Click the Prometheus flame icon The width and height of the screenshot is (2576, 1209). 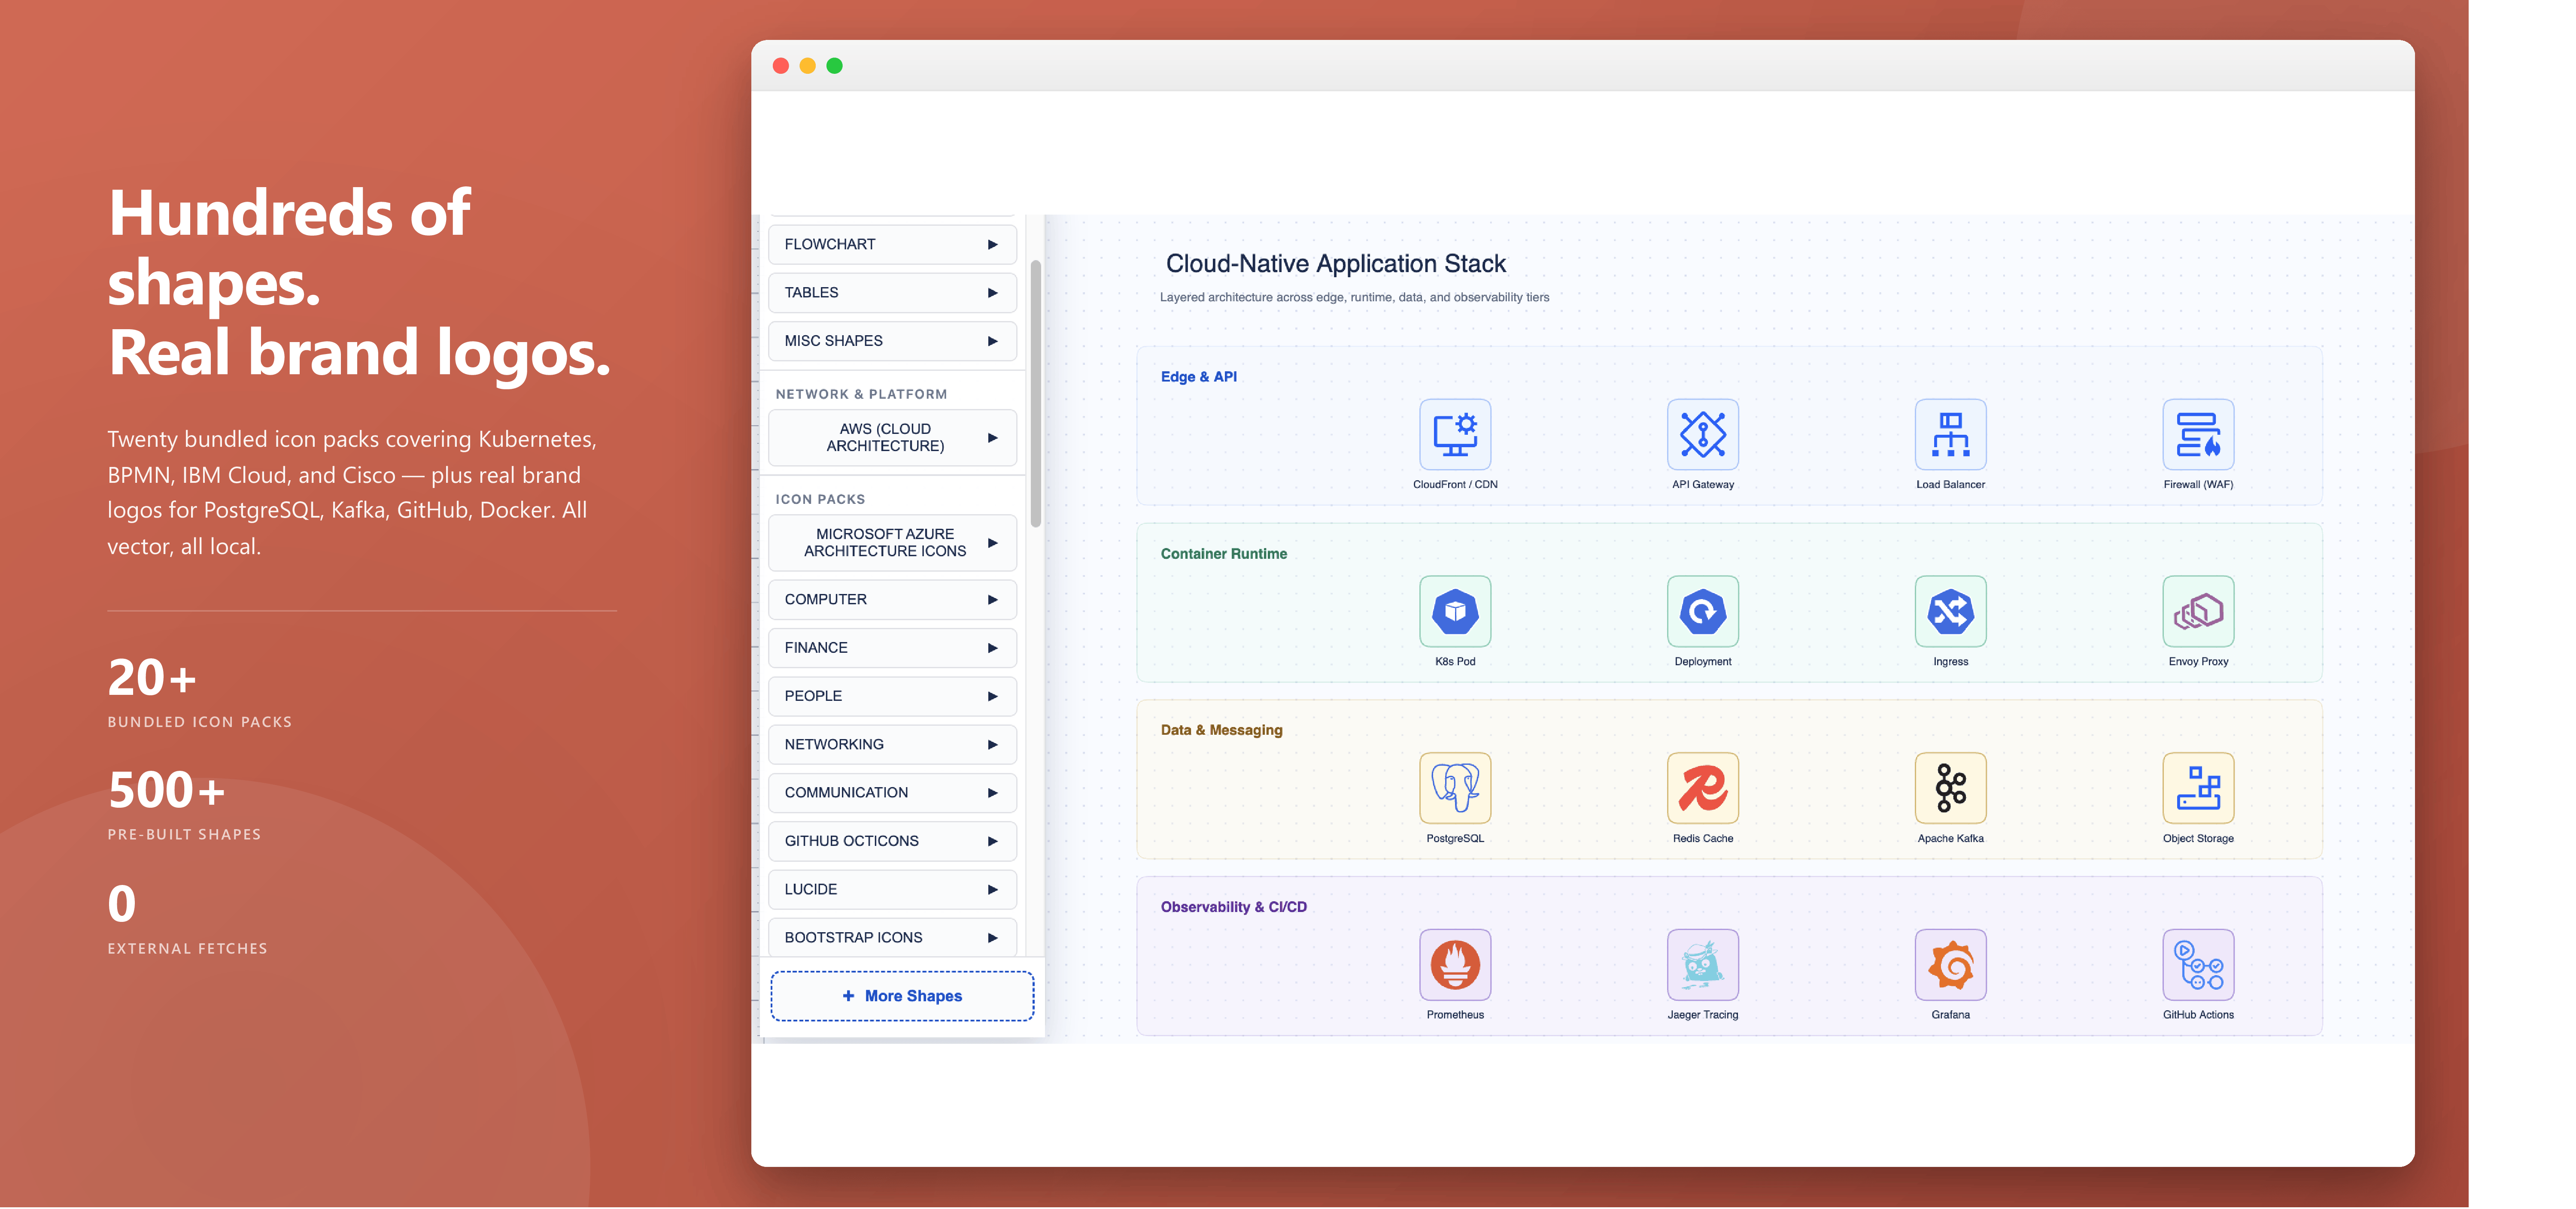coord(1455,965)
